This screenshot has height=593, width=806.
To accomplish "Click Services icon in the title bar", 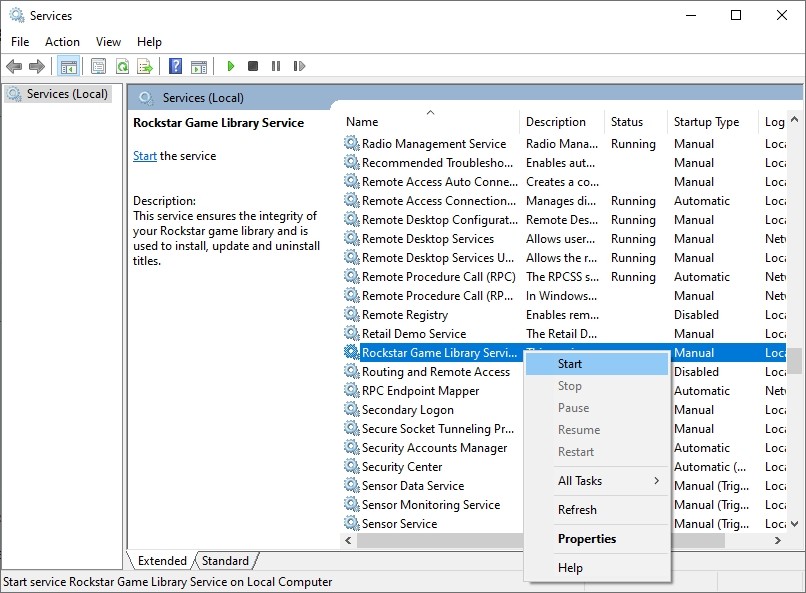I will pyautogui.click(x=17, y=15).
